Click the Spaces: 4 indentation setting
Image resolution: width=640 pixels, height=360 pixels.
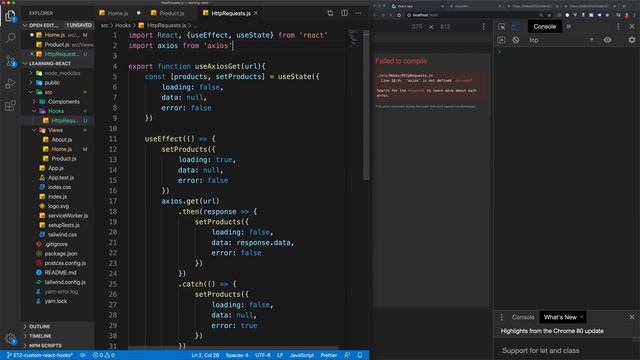(x=237, y=355)
